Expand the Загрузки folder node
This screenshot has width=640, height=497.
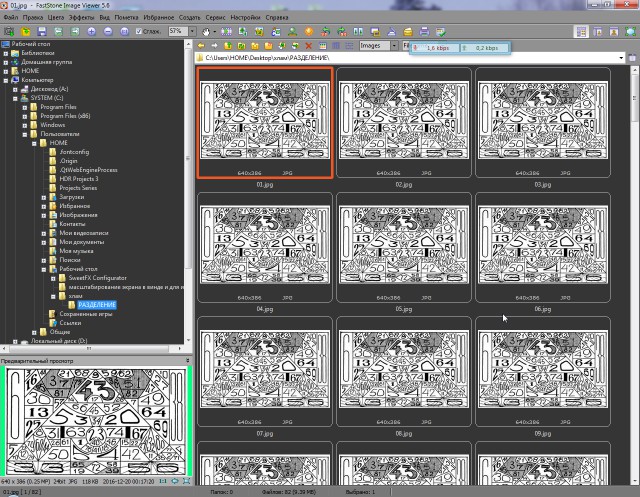tap(44, 197)
